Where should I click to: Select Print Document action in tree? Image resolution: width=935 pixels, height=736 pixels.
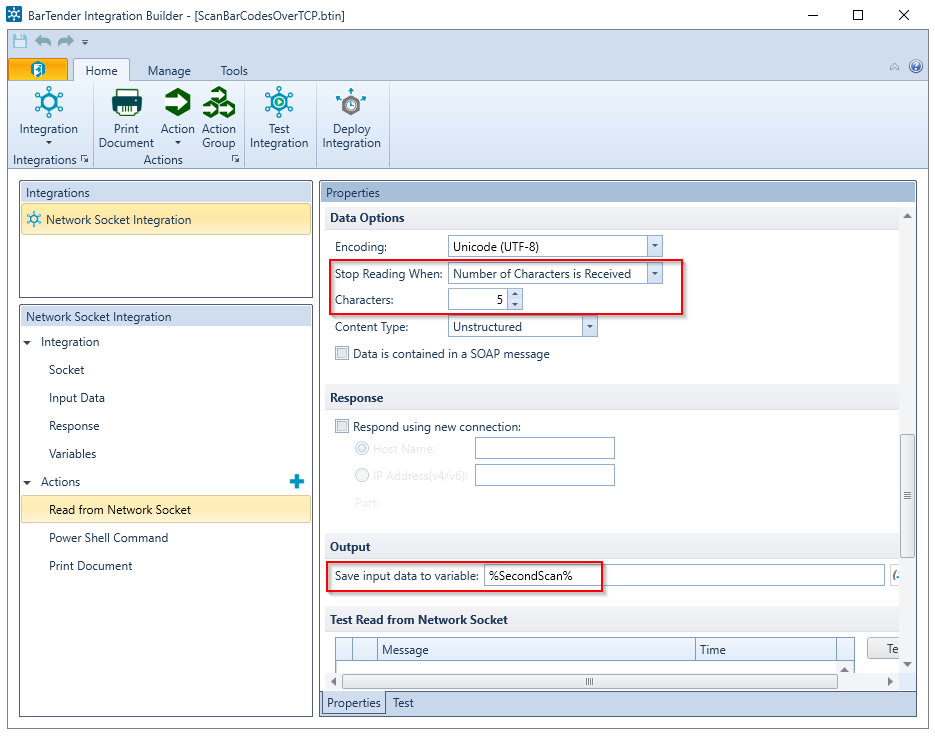pos(91,565)
